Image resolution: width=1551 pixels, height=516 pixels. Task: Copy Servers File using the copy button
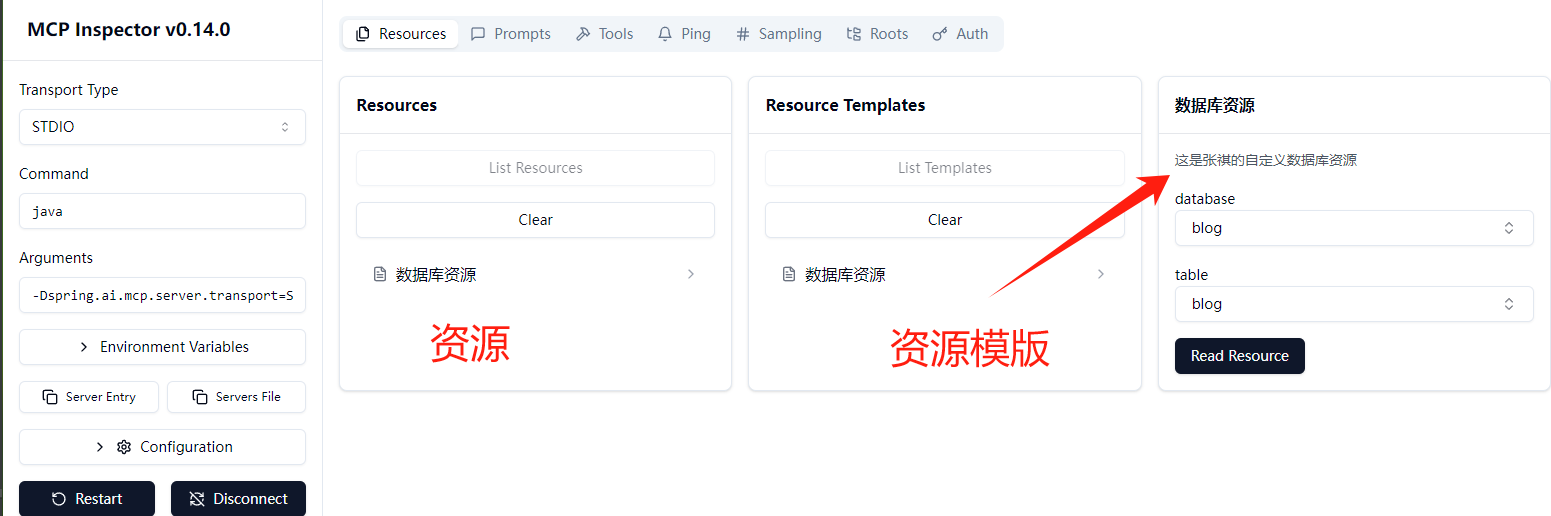236,397
